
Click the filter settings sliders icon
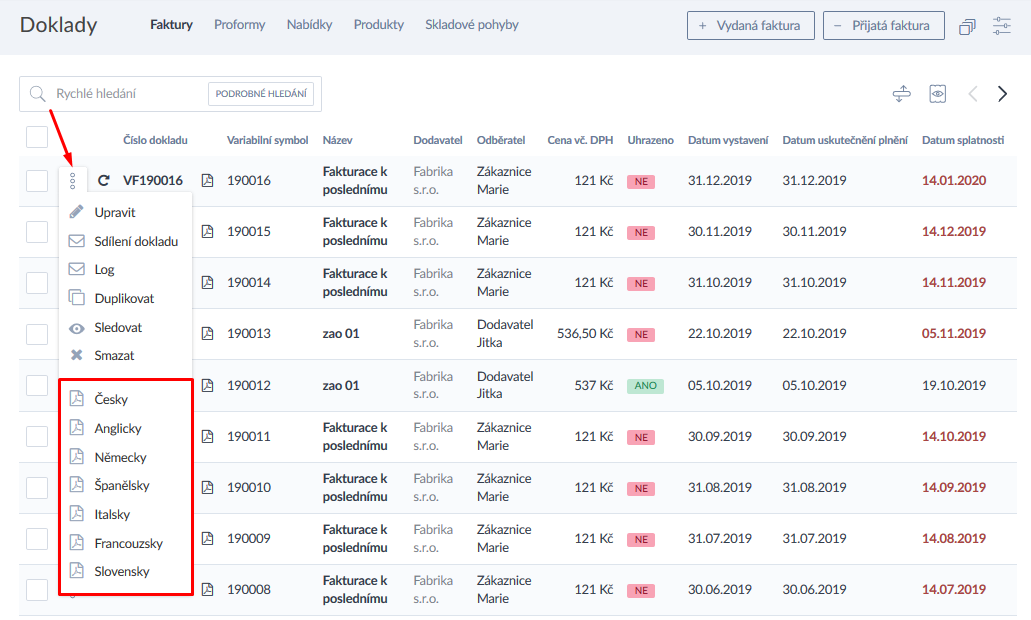1001,26
